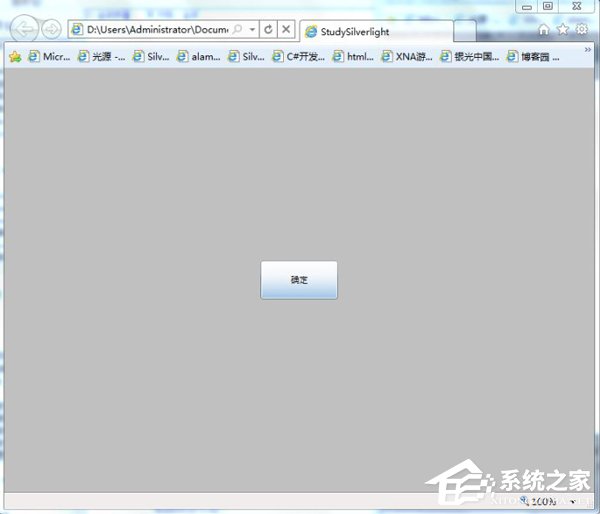Go back with the browser back arrow
This screenshot has height=514, width=600.
click(x=24, y=29)
